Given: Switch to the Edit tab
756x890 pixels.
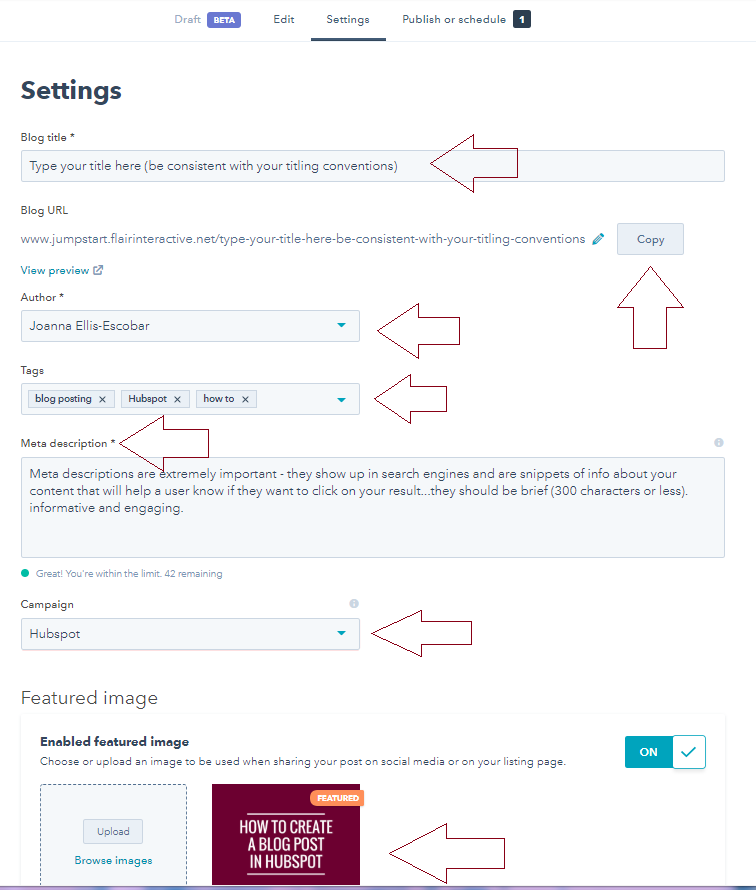Looking at the screenshot, I should click(283, 19).
